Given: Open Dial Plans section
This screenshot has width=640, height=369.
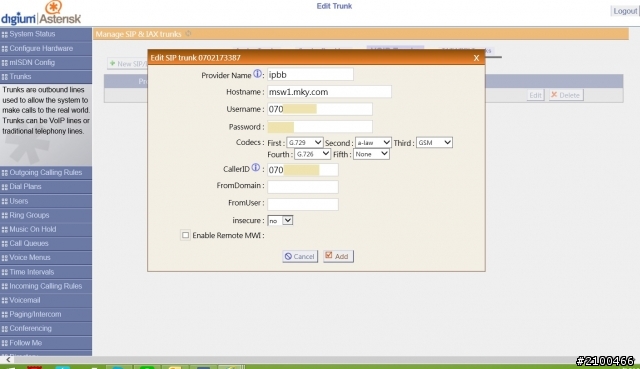Looking at the screenshot, I should (x=46, y=187).
